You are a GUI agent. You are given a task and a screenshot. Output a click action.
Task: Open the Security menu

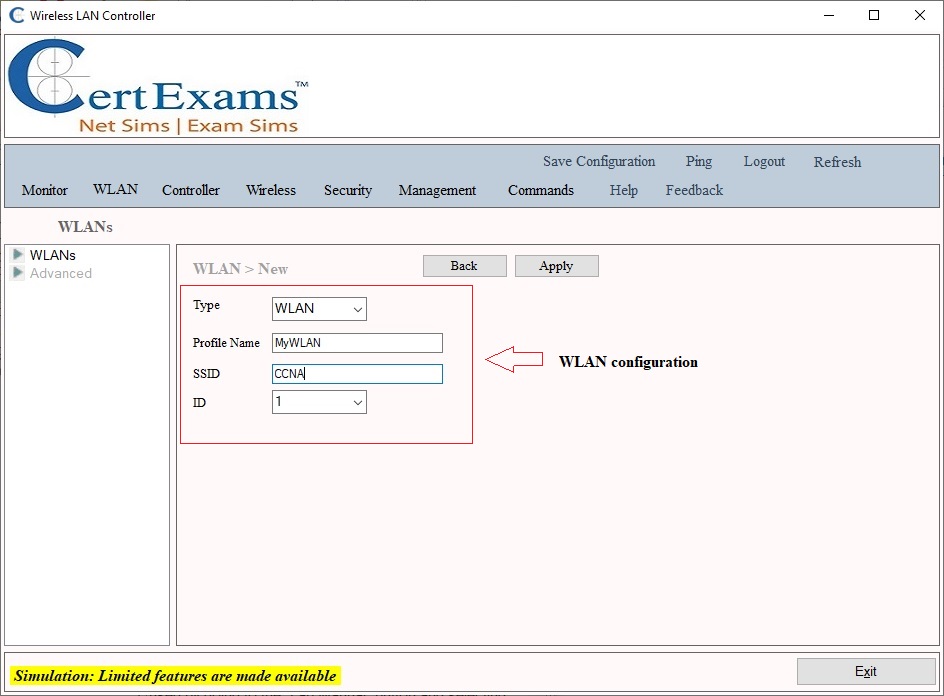(x=347, y=189)
